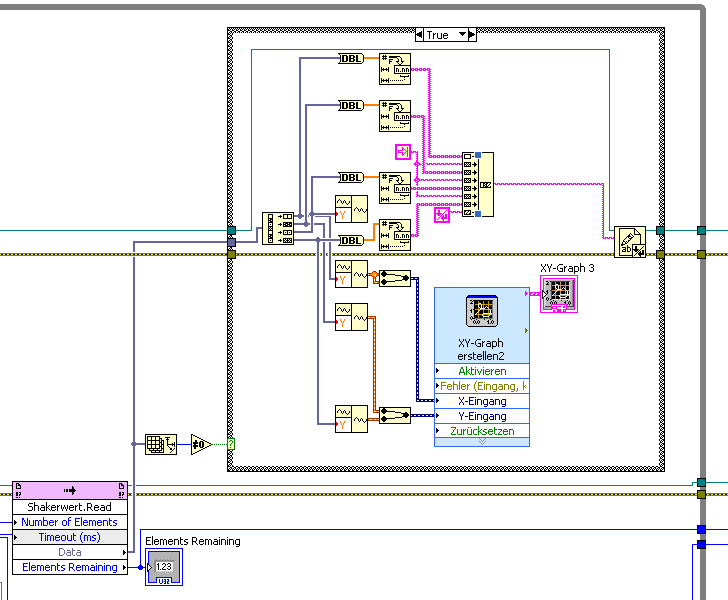
Task: Click the X-Eingang input row
Action: point(482,401)
